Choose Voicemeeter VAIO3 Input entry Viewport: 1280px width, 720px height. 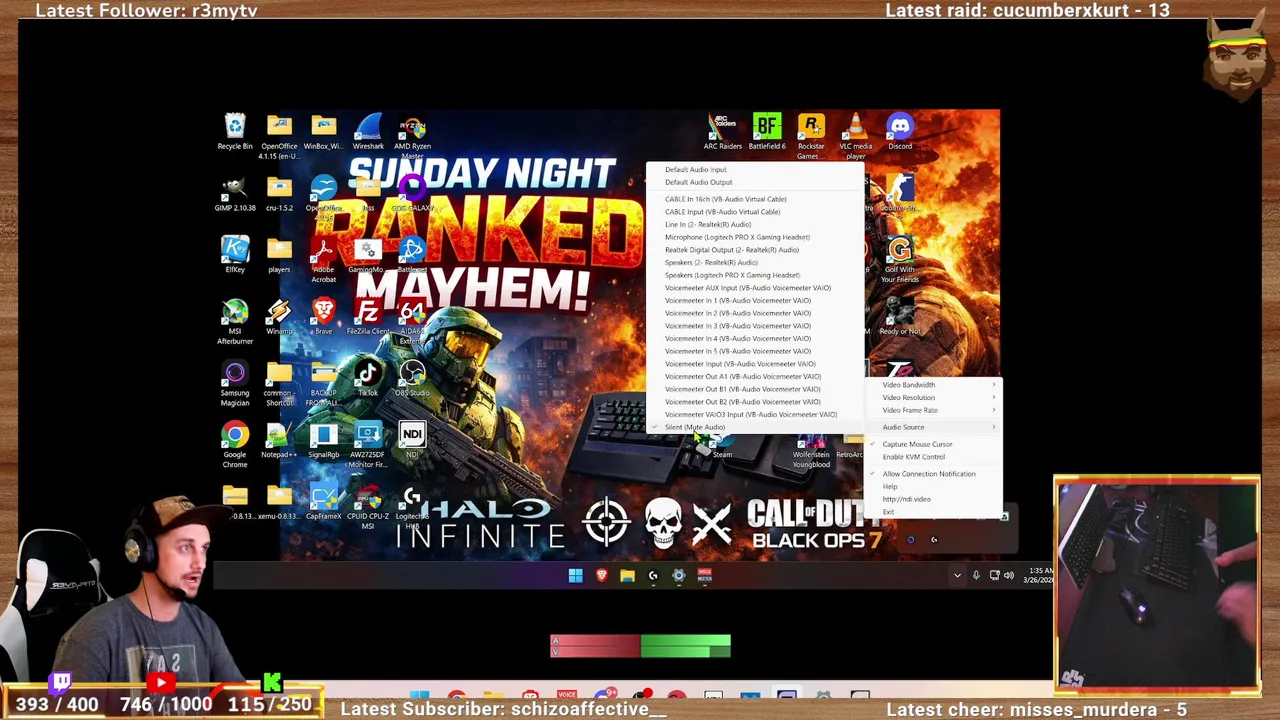pyautogui.click(x=755, y=414)
